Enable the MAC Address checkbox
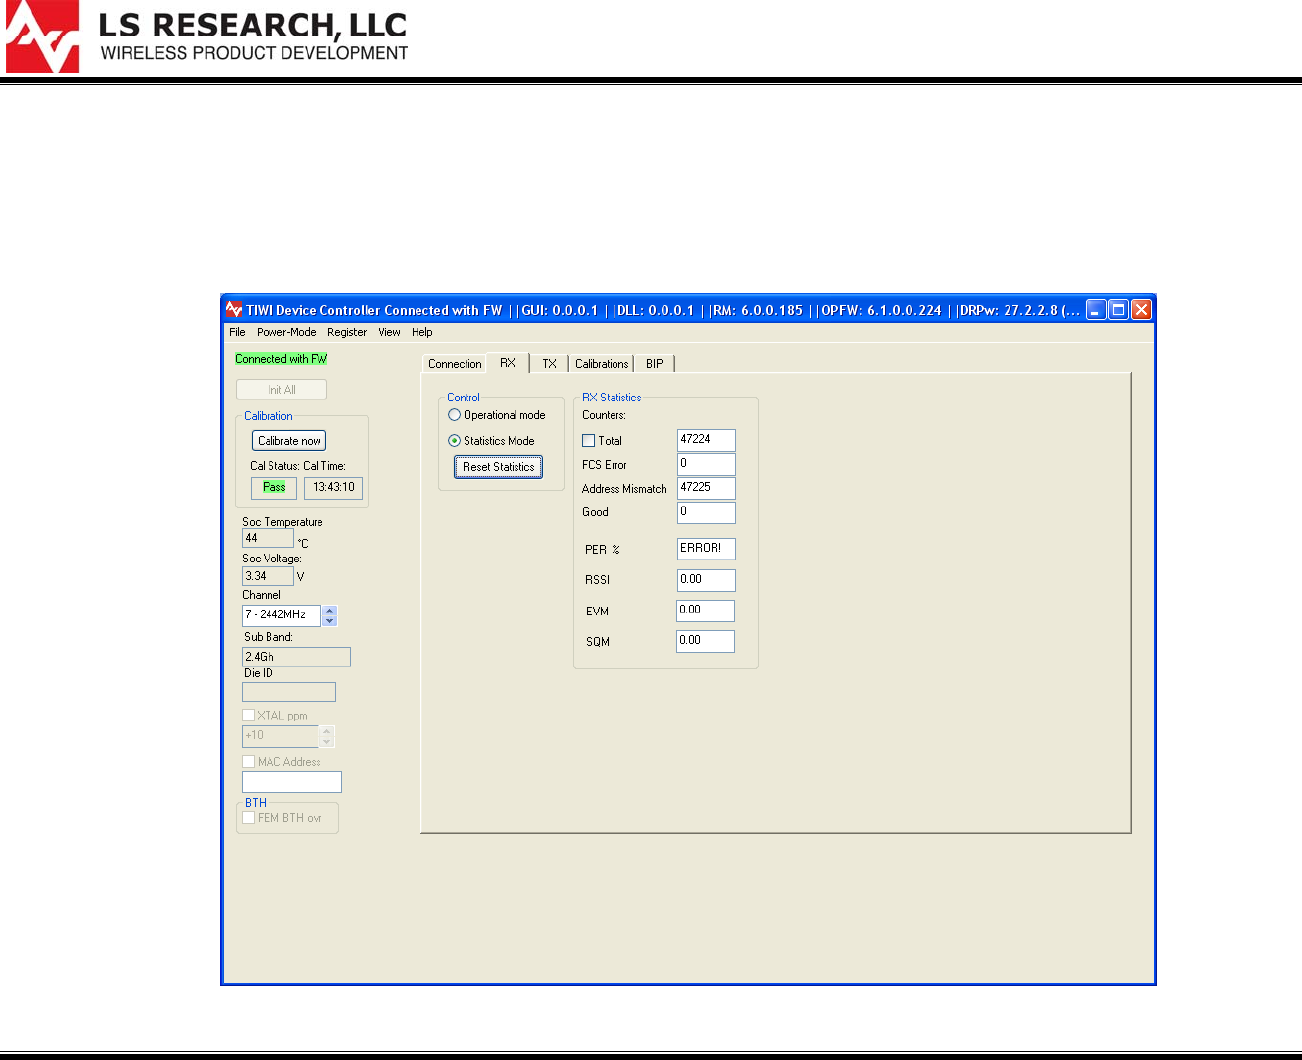1302x1060 pixels. [249, 761]
